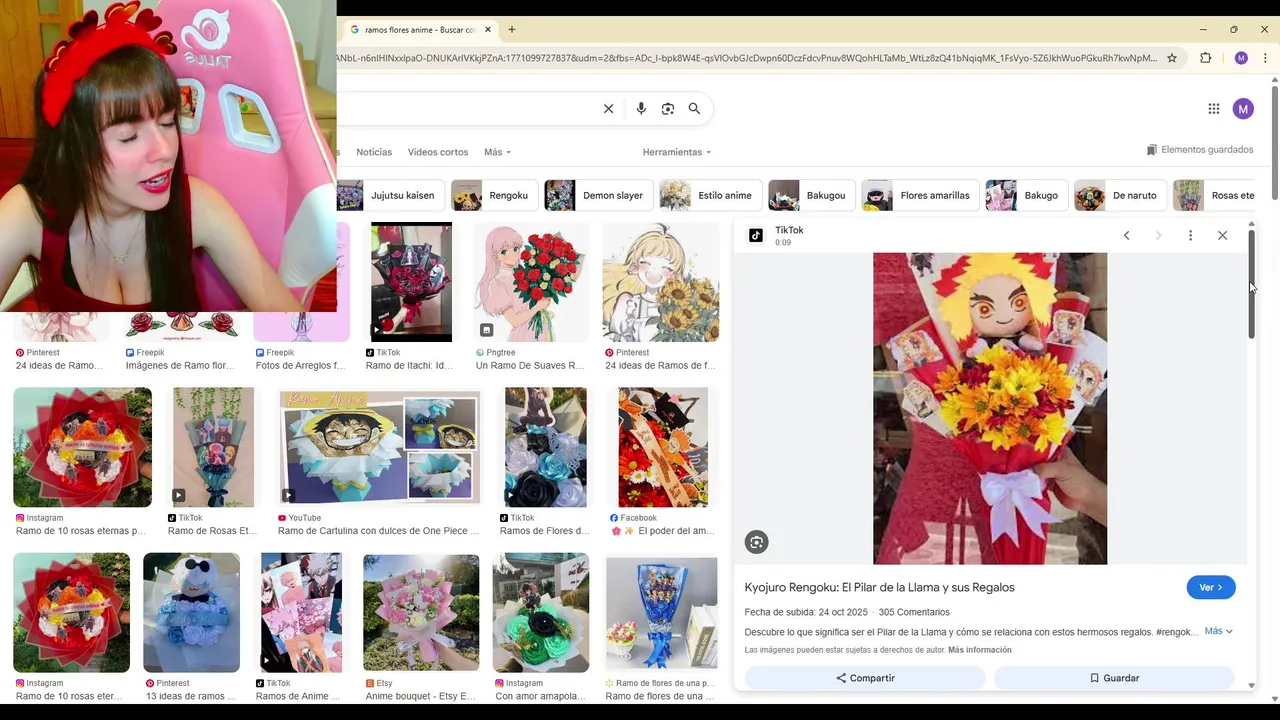
Task: Click 305 Comentarios text
Action: (914, 612)
